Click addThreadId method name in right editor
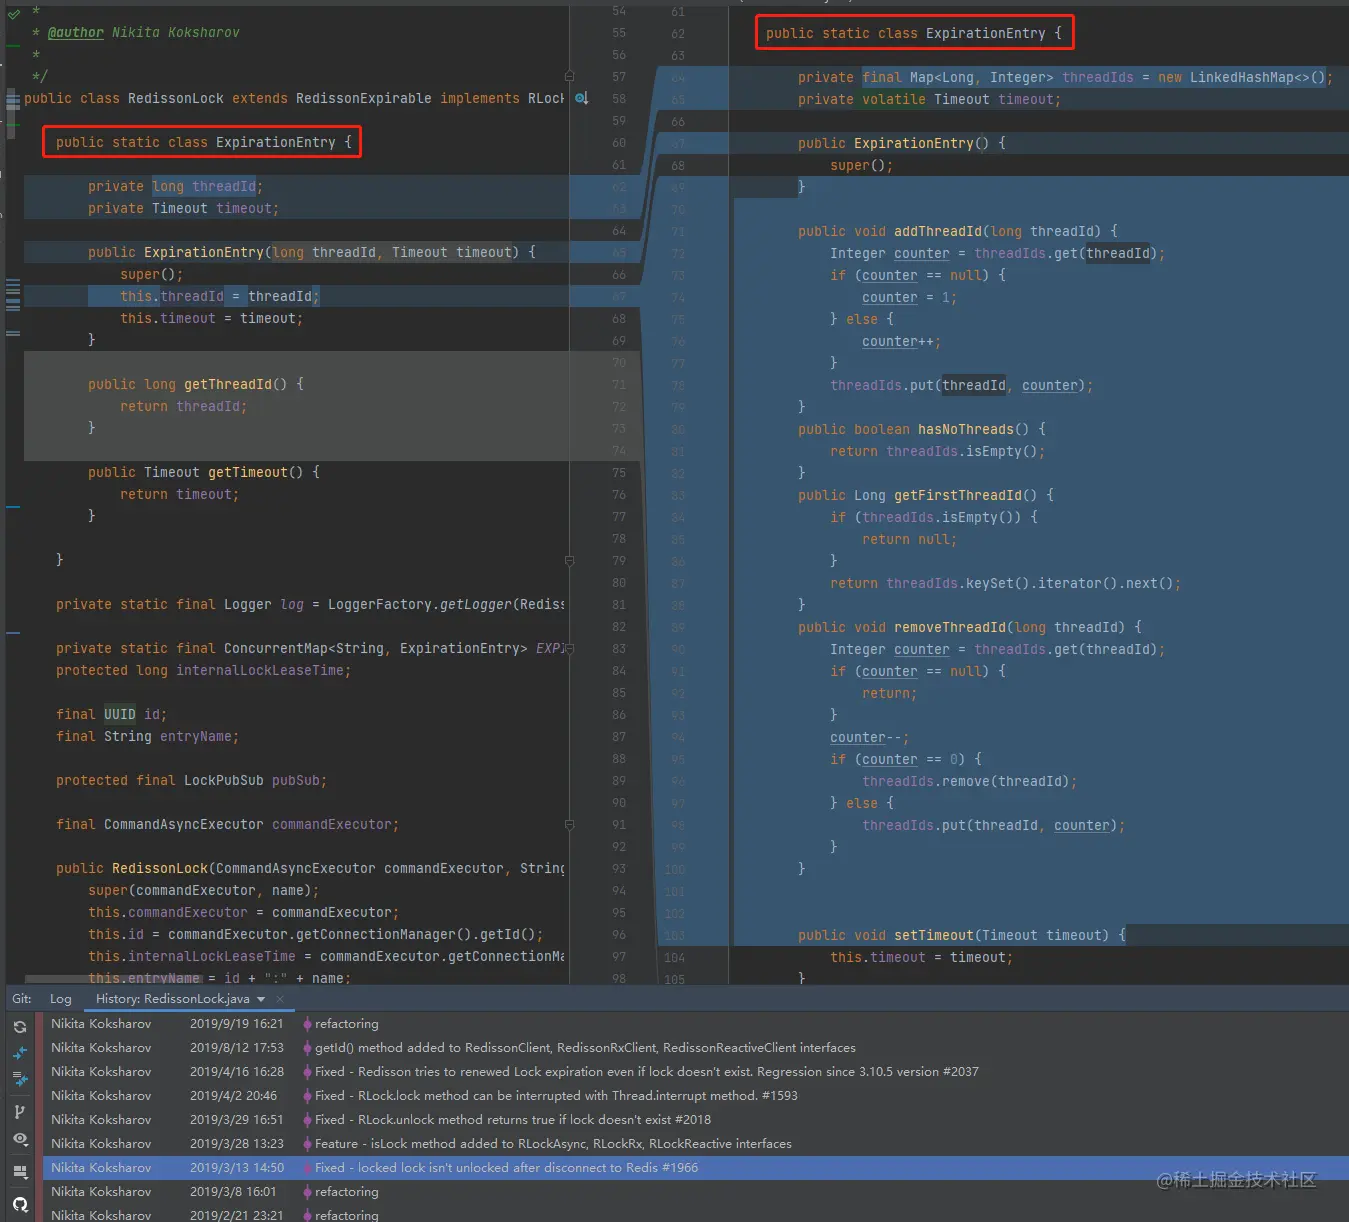Viewport: 1349px width, 1222px height. [x=938, y=231]
